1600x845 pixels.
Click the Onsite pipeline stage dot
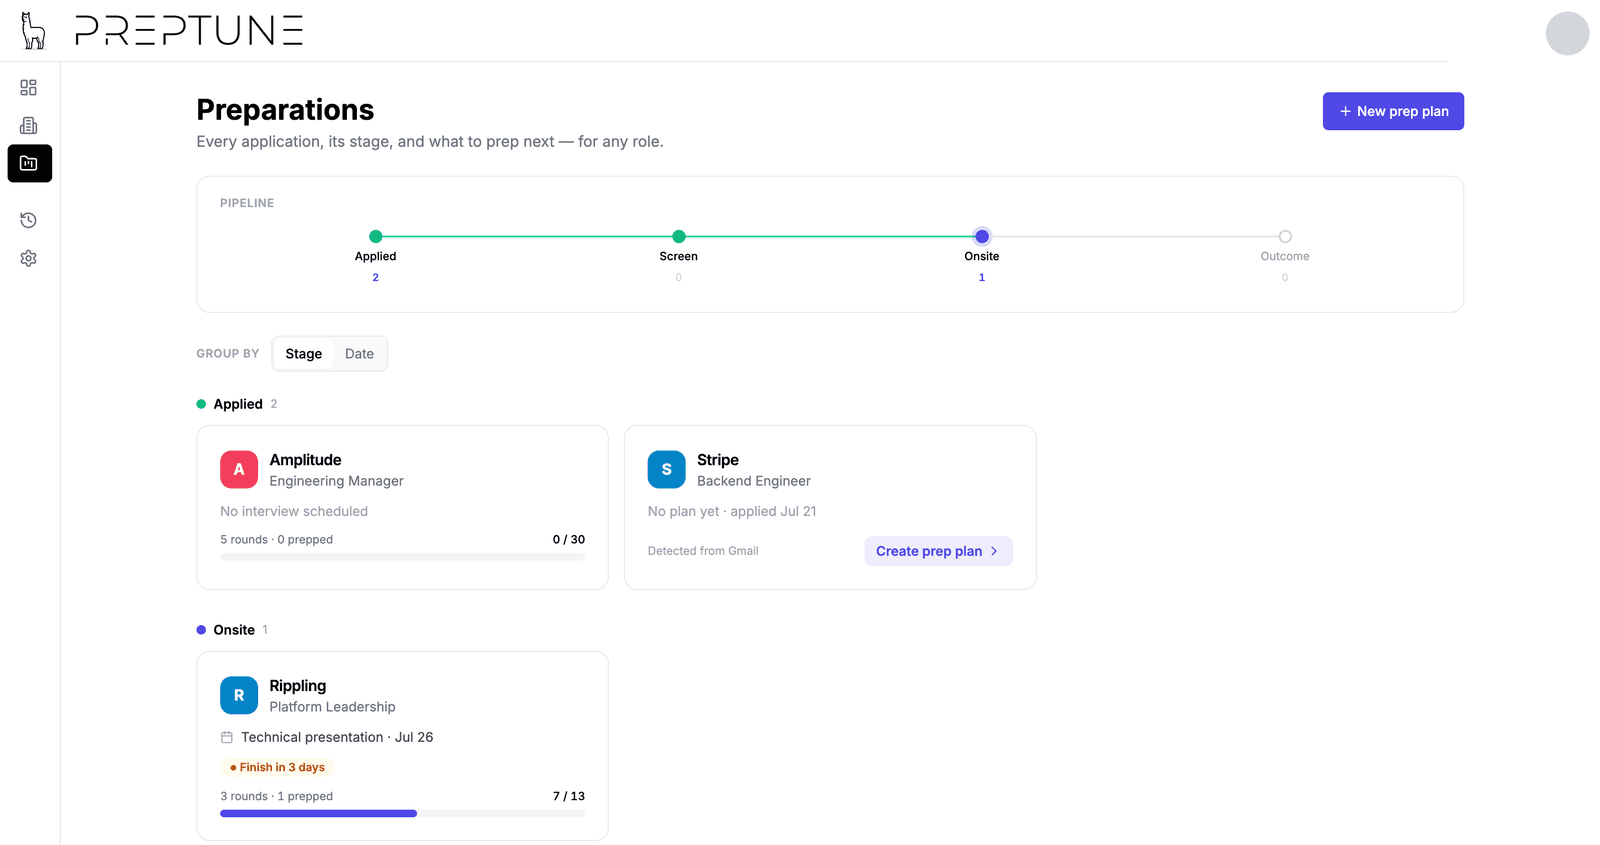click(982, 237)
